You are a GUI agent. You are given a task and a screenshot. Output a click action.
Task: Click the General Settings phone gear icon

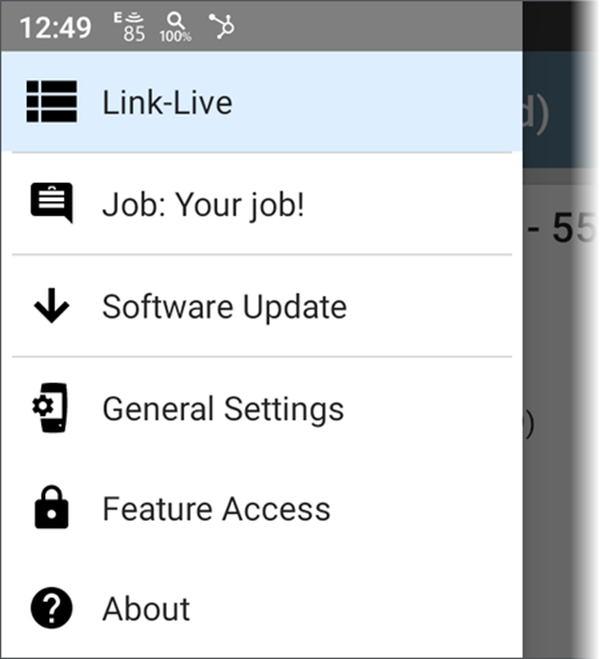50,408
